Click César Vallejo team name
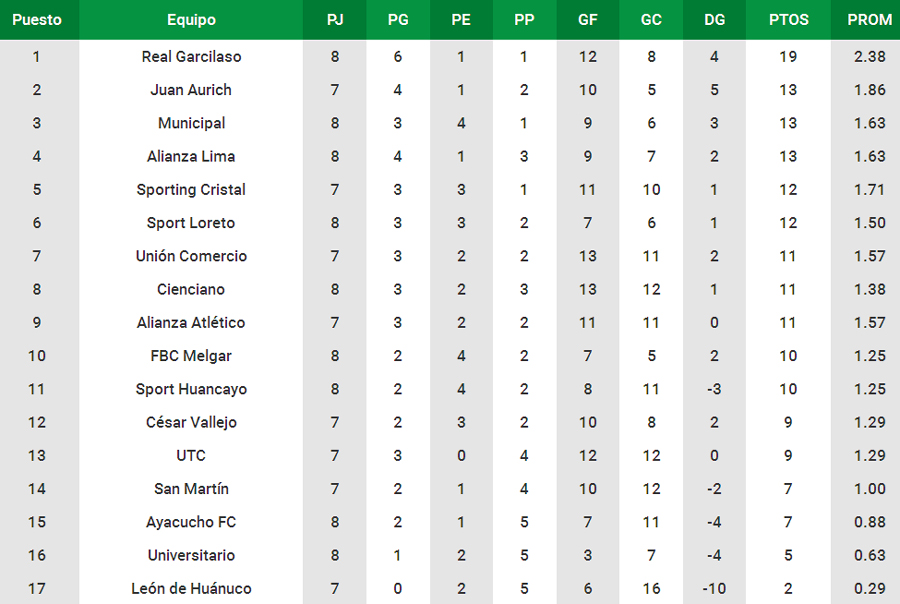The image size is (900, 604). pos(191,423)
